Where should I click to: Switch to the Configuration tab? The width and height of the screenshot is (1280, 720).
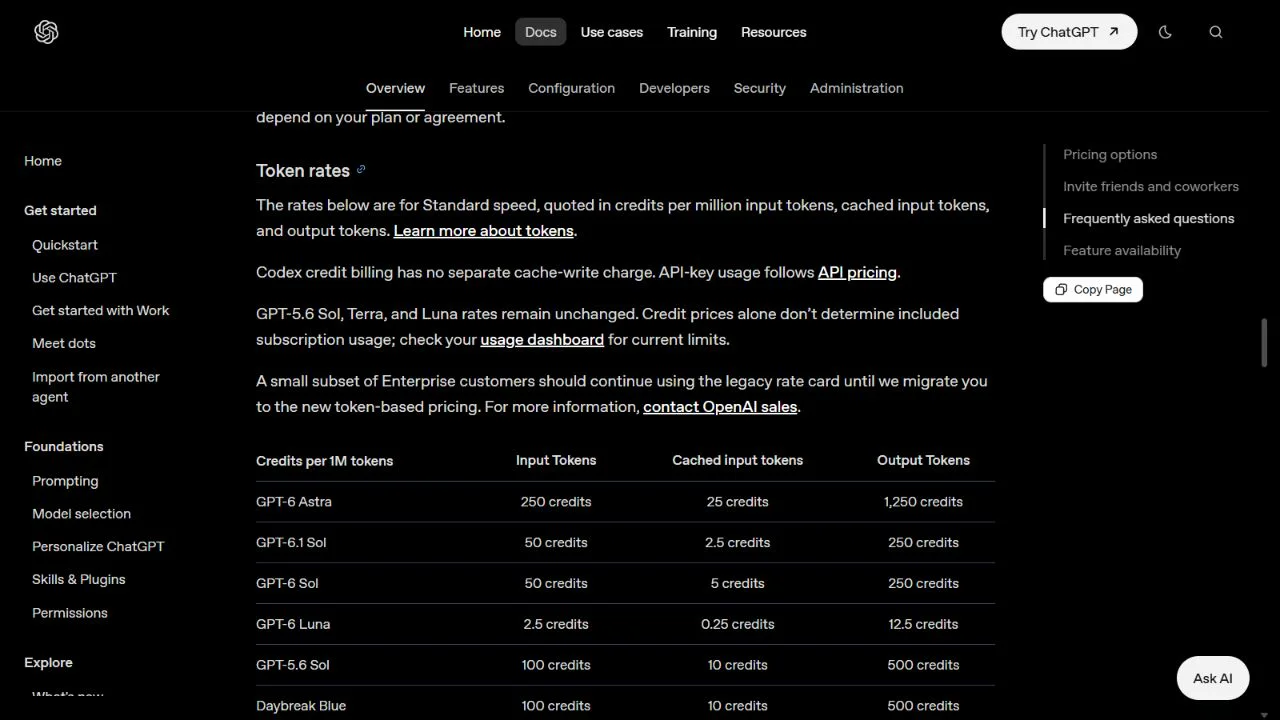[571, 88]
